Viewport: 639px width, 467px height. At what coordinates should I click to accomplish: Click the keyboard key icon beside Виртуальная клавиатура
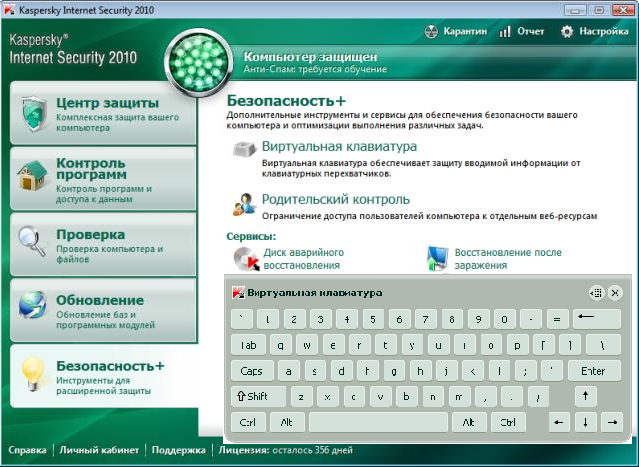[x=245, y=149]
